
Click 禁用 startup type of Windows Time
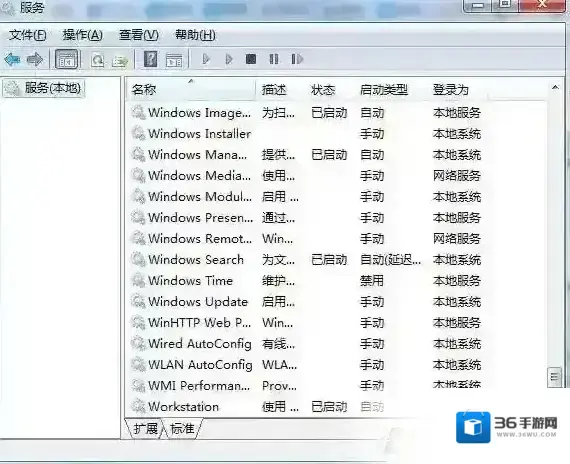[372, 281]
